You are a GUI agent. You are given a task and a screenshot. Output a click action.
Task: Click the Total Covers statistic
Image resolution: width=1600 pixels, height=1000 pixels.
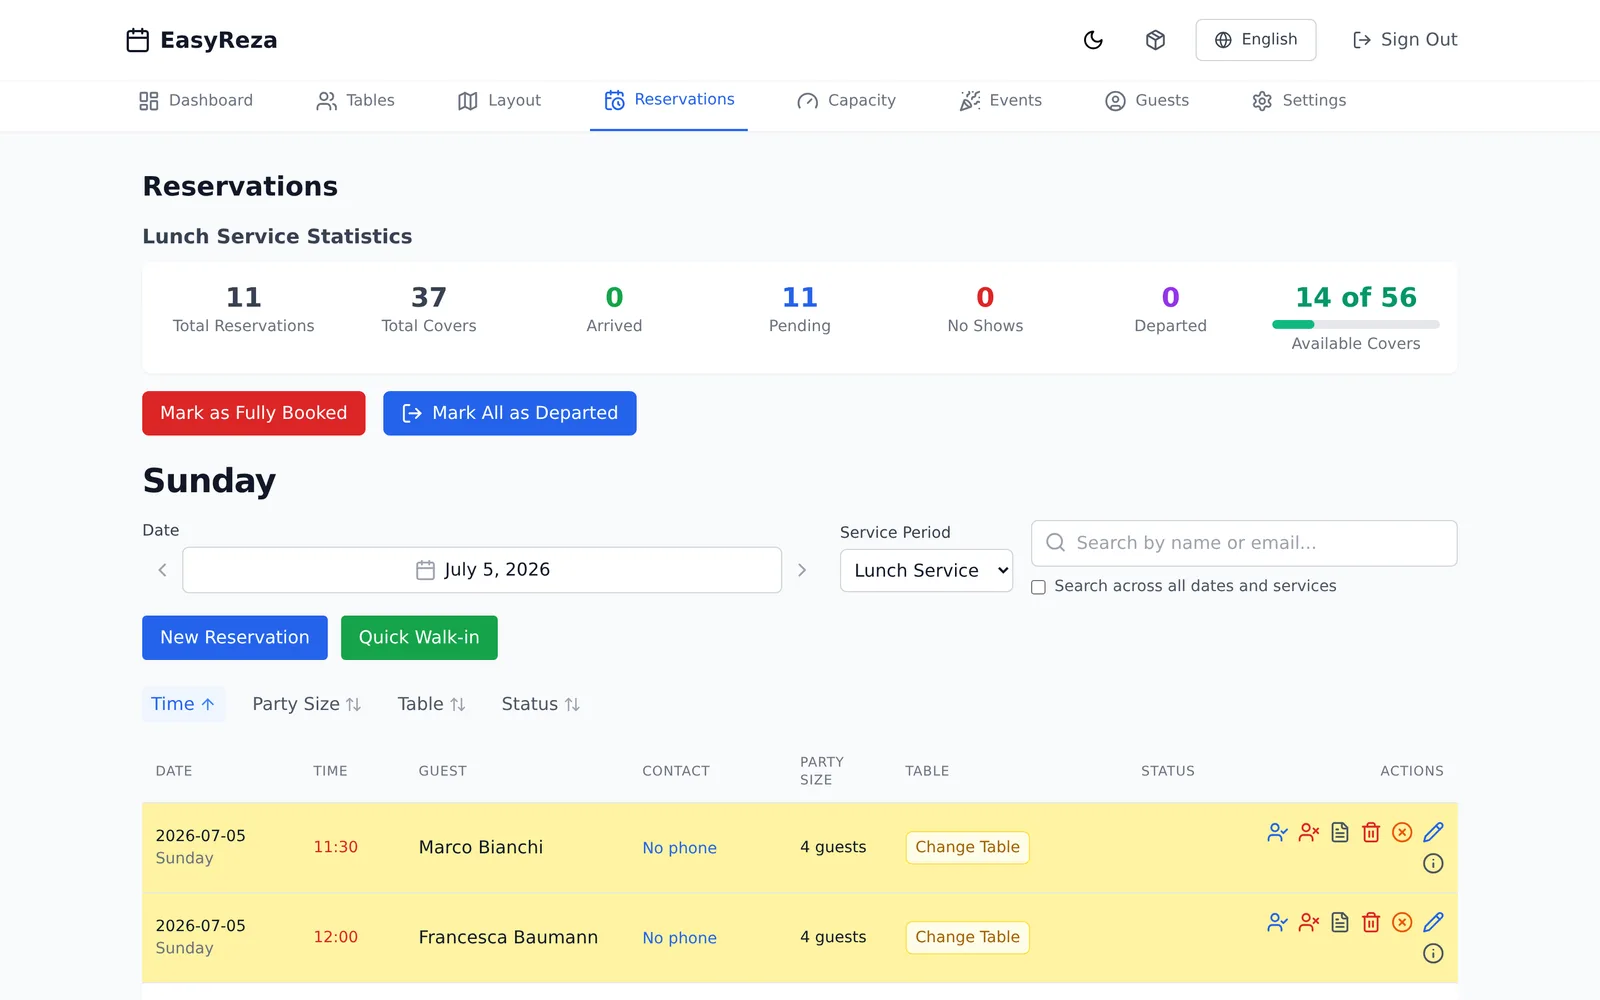coord(429,309)
